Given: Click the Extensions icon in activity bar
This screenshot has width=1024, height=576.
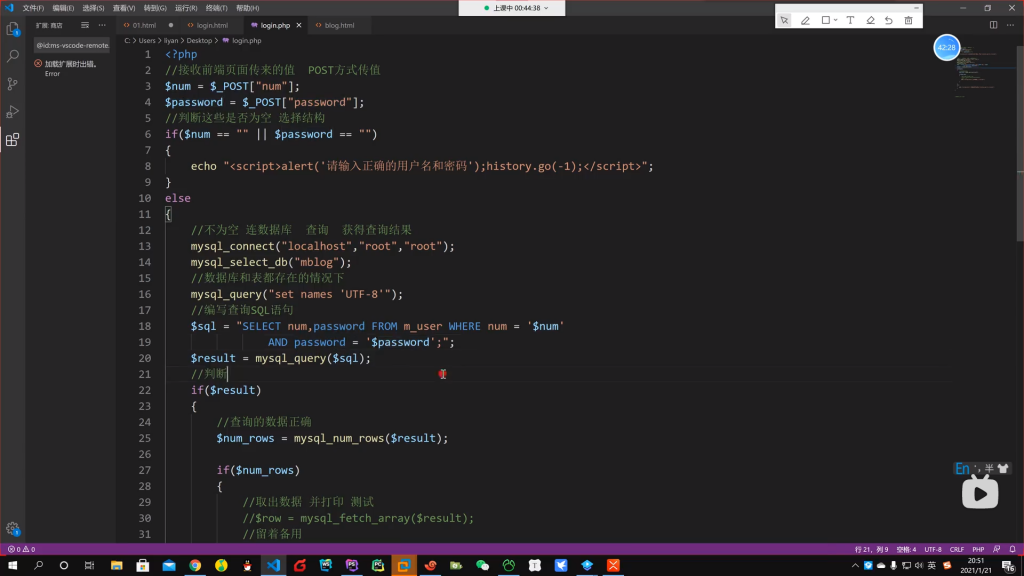Looking at the screenshot, I should (x=13, y=140).
